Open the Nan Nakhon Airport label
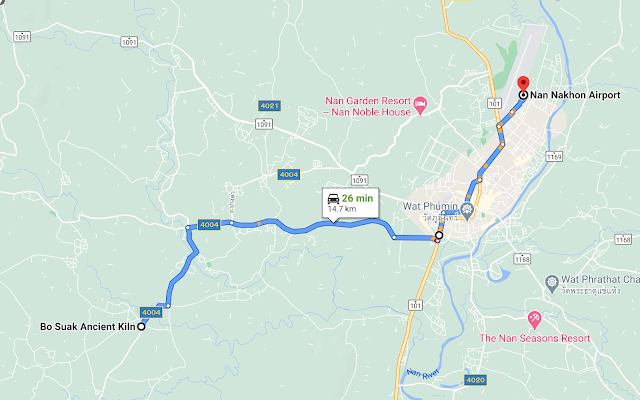Viewport: 640px width, 400px height. [x=575, y=95]
